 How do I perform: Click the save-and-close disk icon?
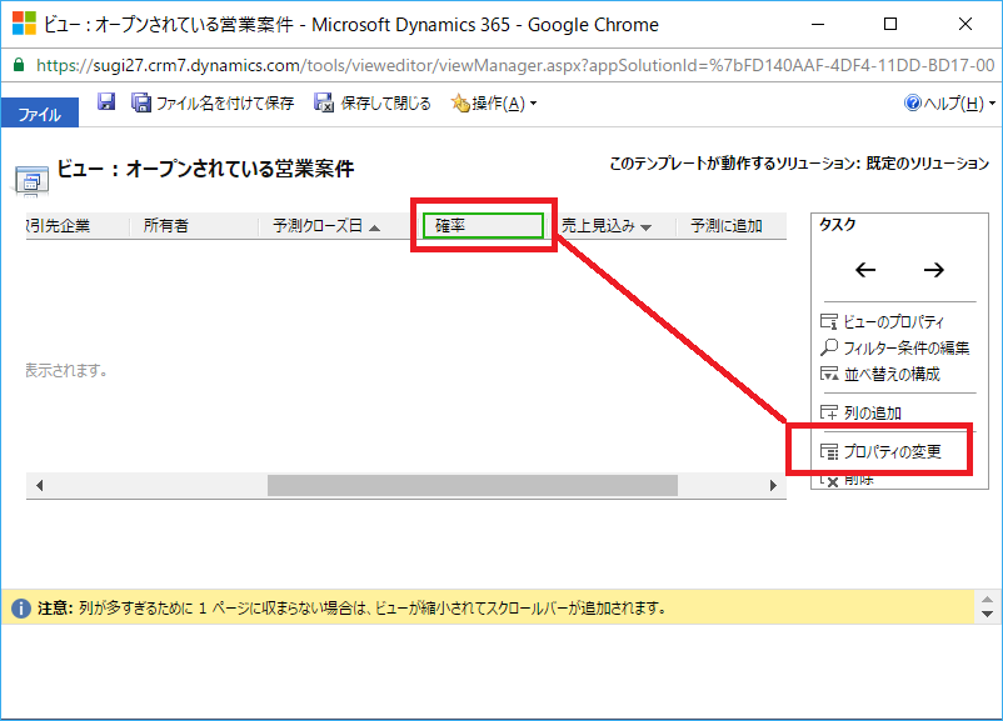point(323,102)
